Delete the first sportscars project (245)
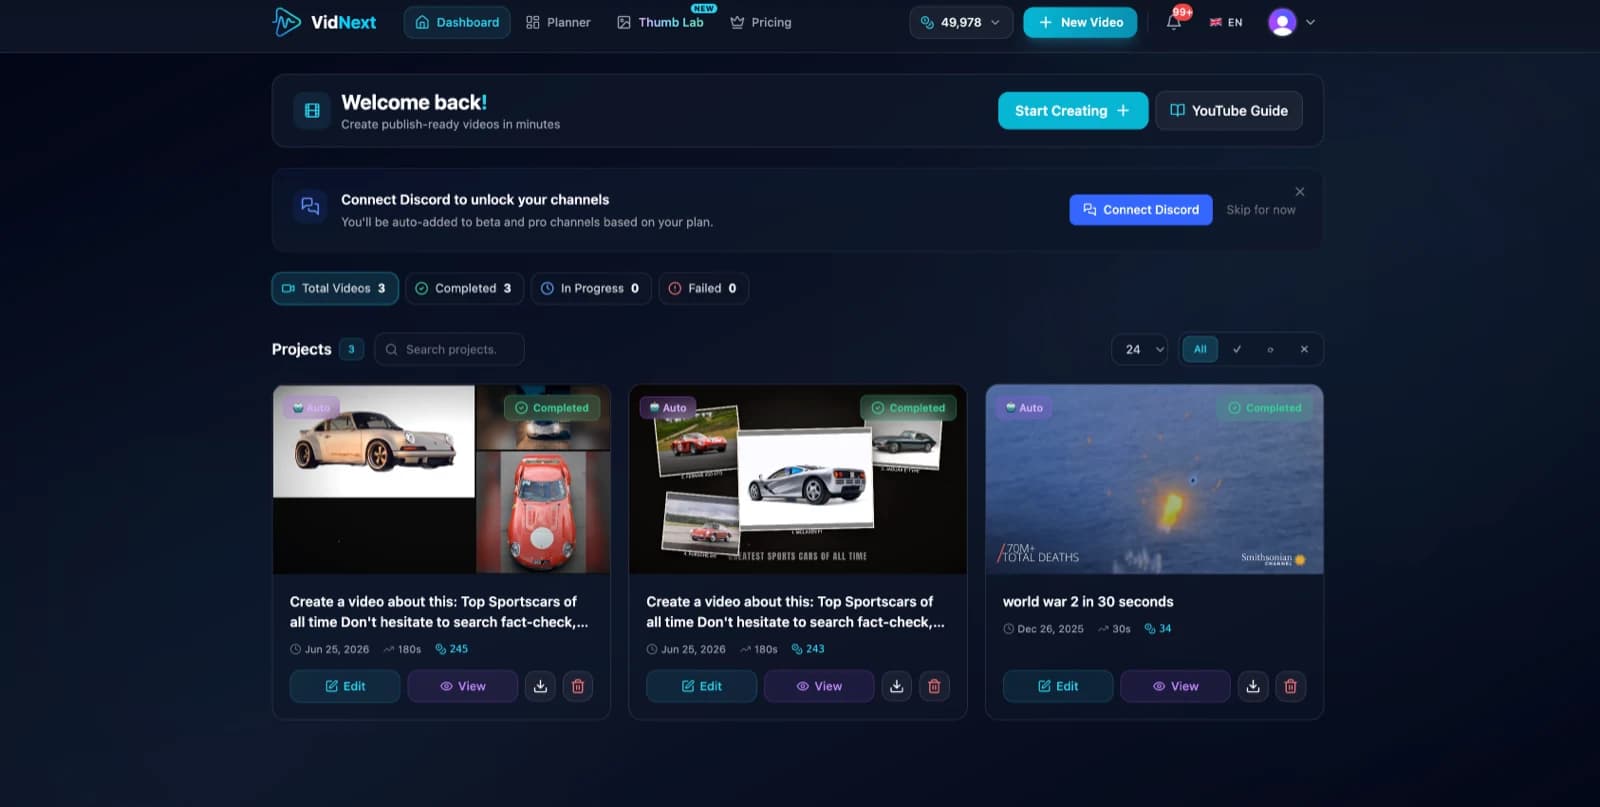 point(578,686)
